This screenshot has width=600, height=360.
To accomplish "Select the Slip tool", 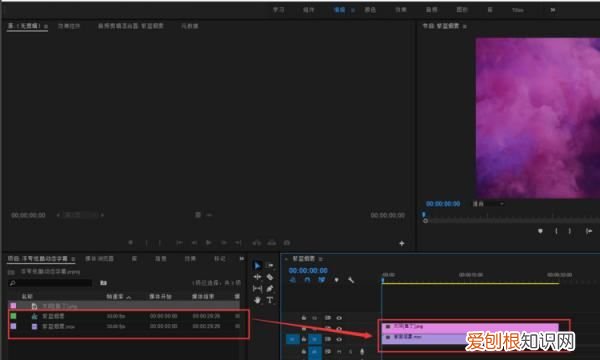I will (257, 288).
